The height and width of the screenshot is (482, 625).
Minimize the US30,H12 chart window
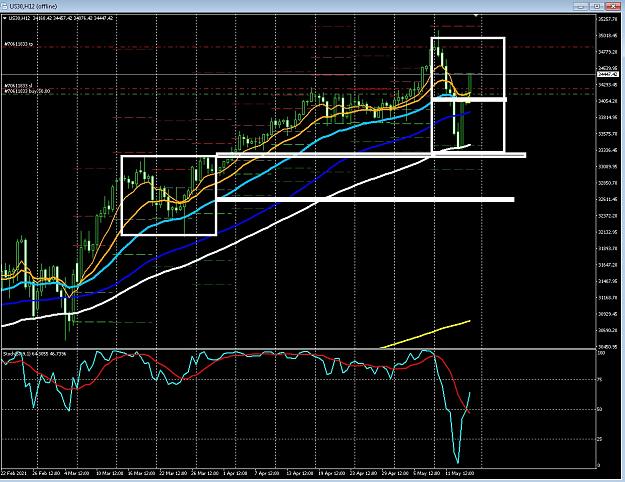(x=581, y=6)
